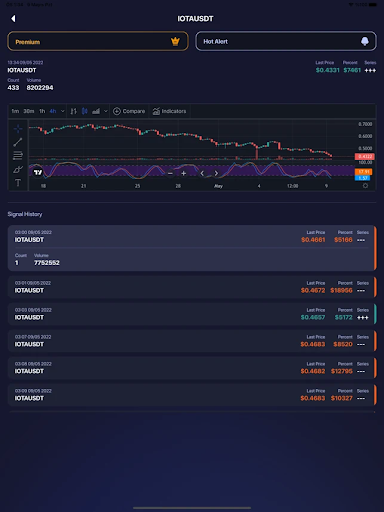Open the Indicators panel
384x512 pixels.
tap(169, 111)
